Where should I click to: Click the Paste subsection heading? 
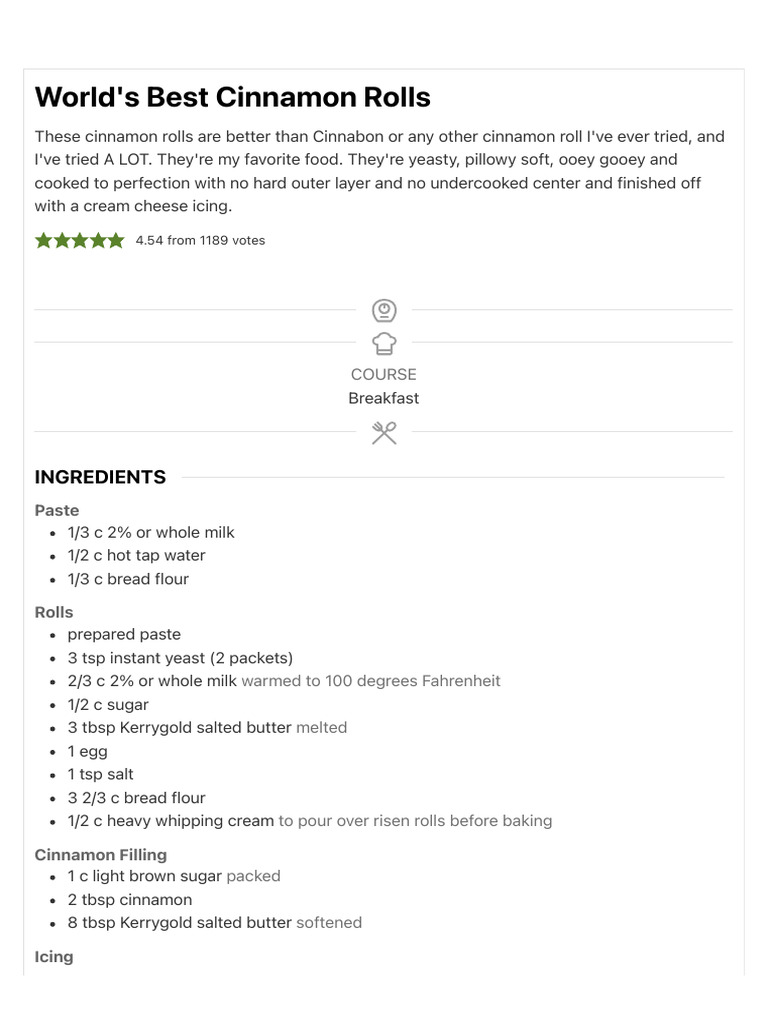(x=57, y=510)
